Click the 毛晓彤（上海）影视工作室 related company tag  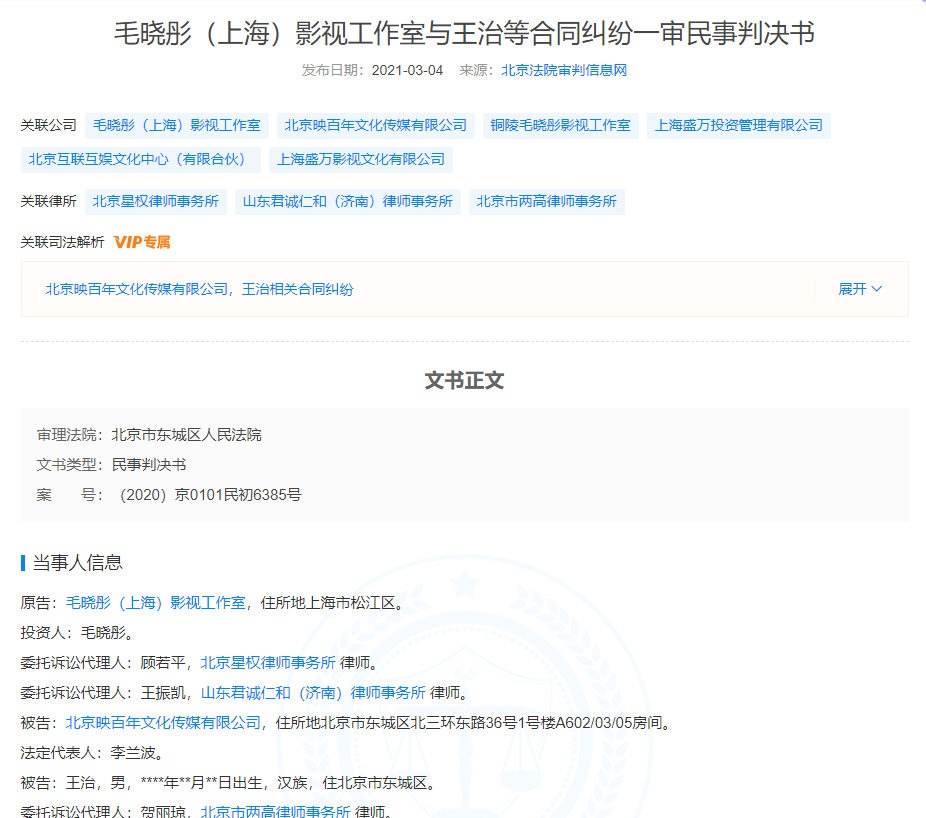pos(177,125)
